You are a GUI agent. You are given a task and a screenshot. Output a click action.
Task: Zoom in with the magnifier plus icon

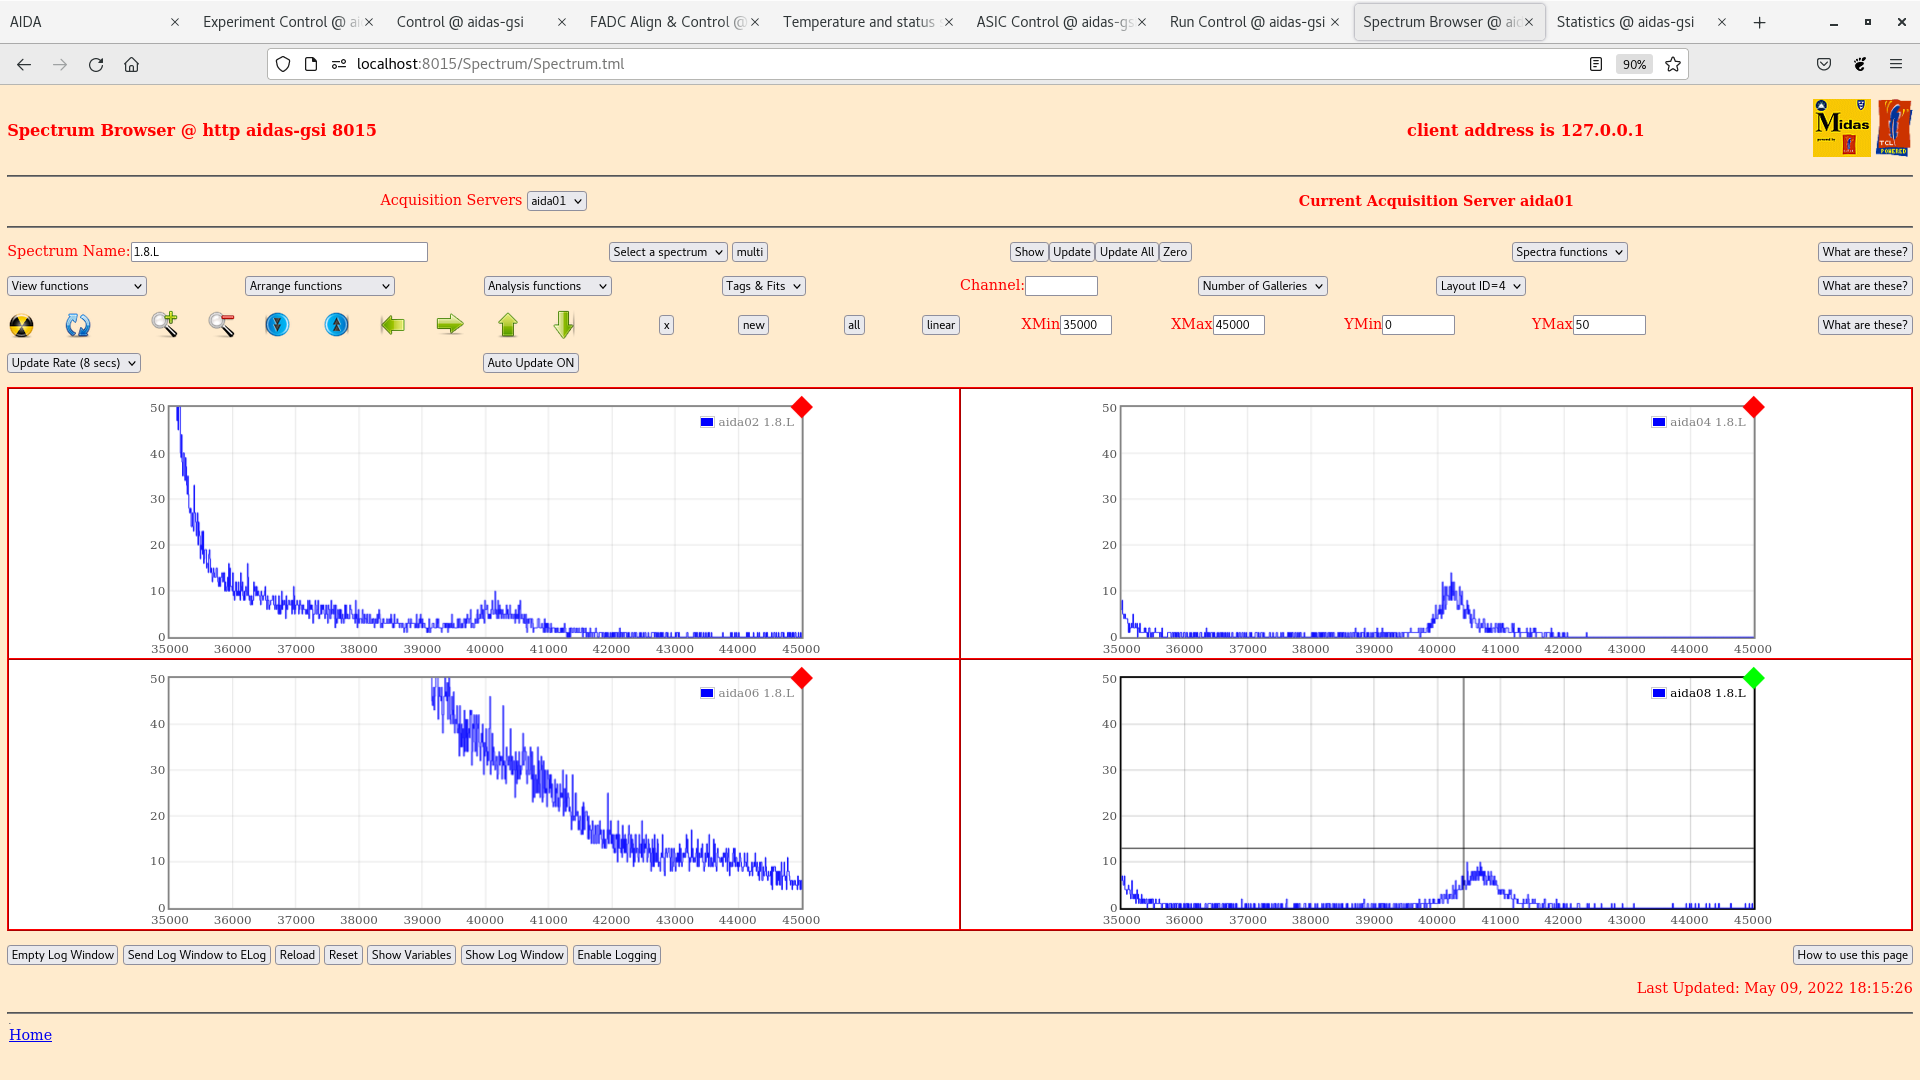[165, 324]
